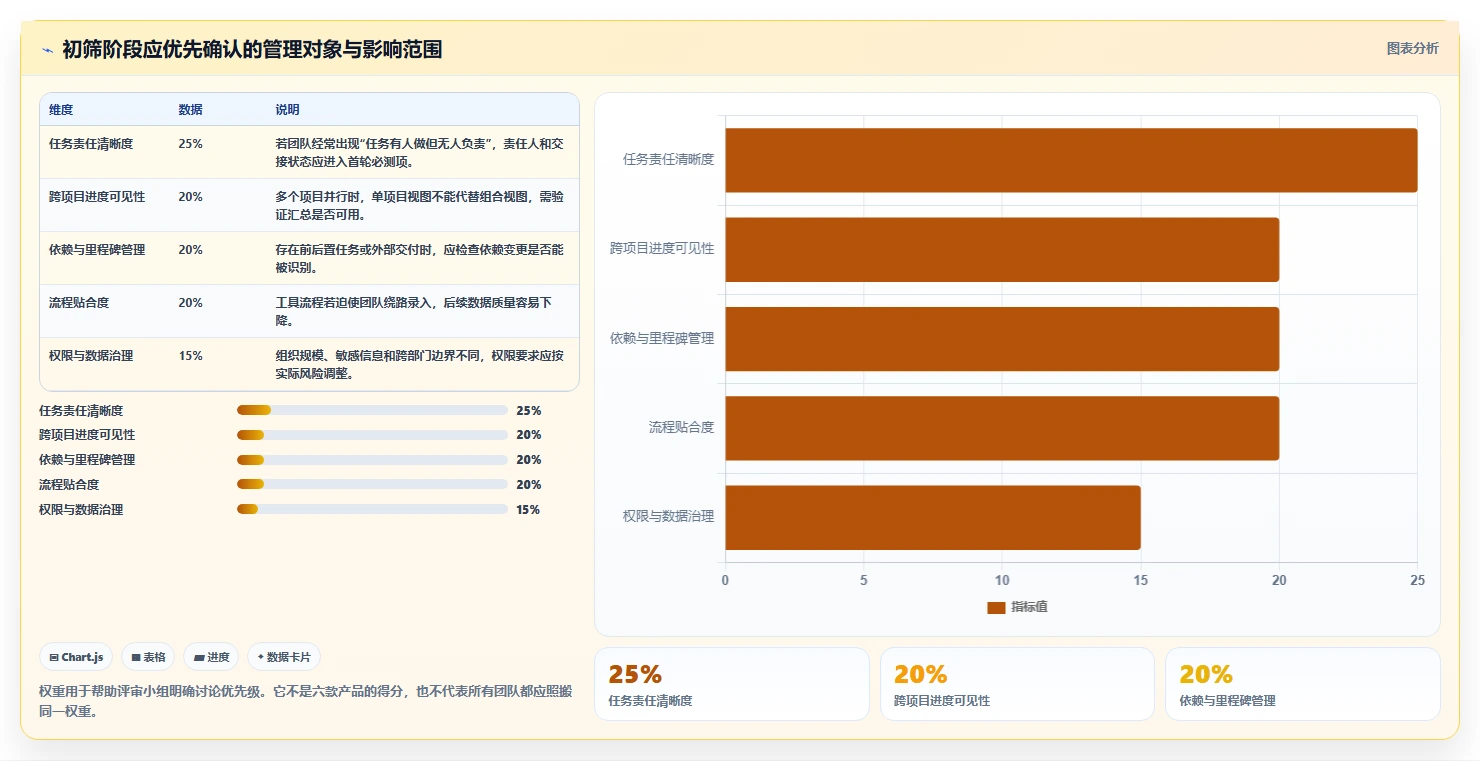Viewport: 1480px width, 761px height.
Task: Select the 数据卡片 tag chip
Action: (284, 657)
